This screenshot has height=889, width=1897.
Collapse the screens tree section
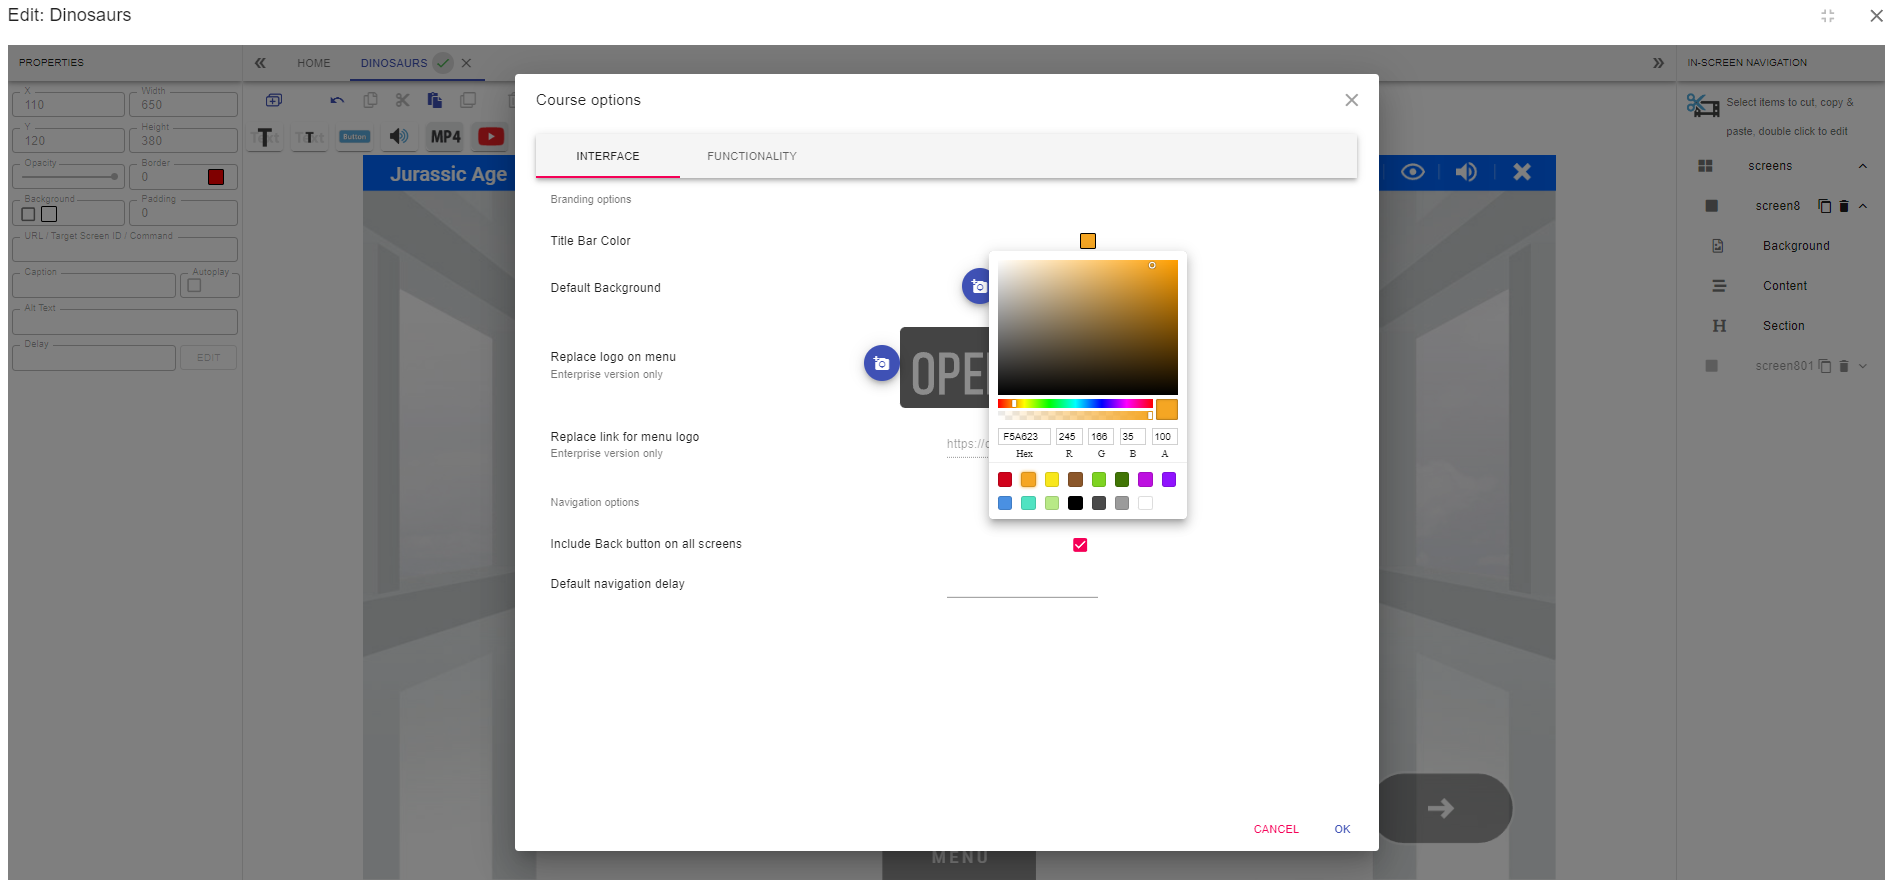click(1862, 166)
